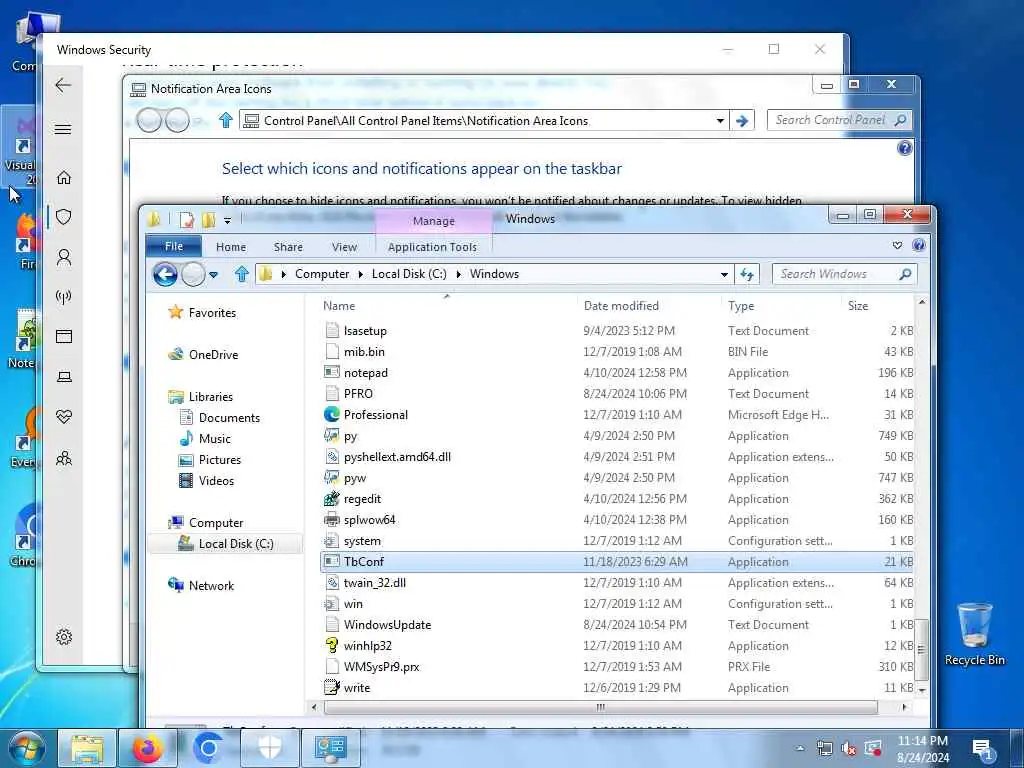The image size is (1024, 768).
Task: Open Family options icon
Action: [64, 458]
